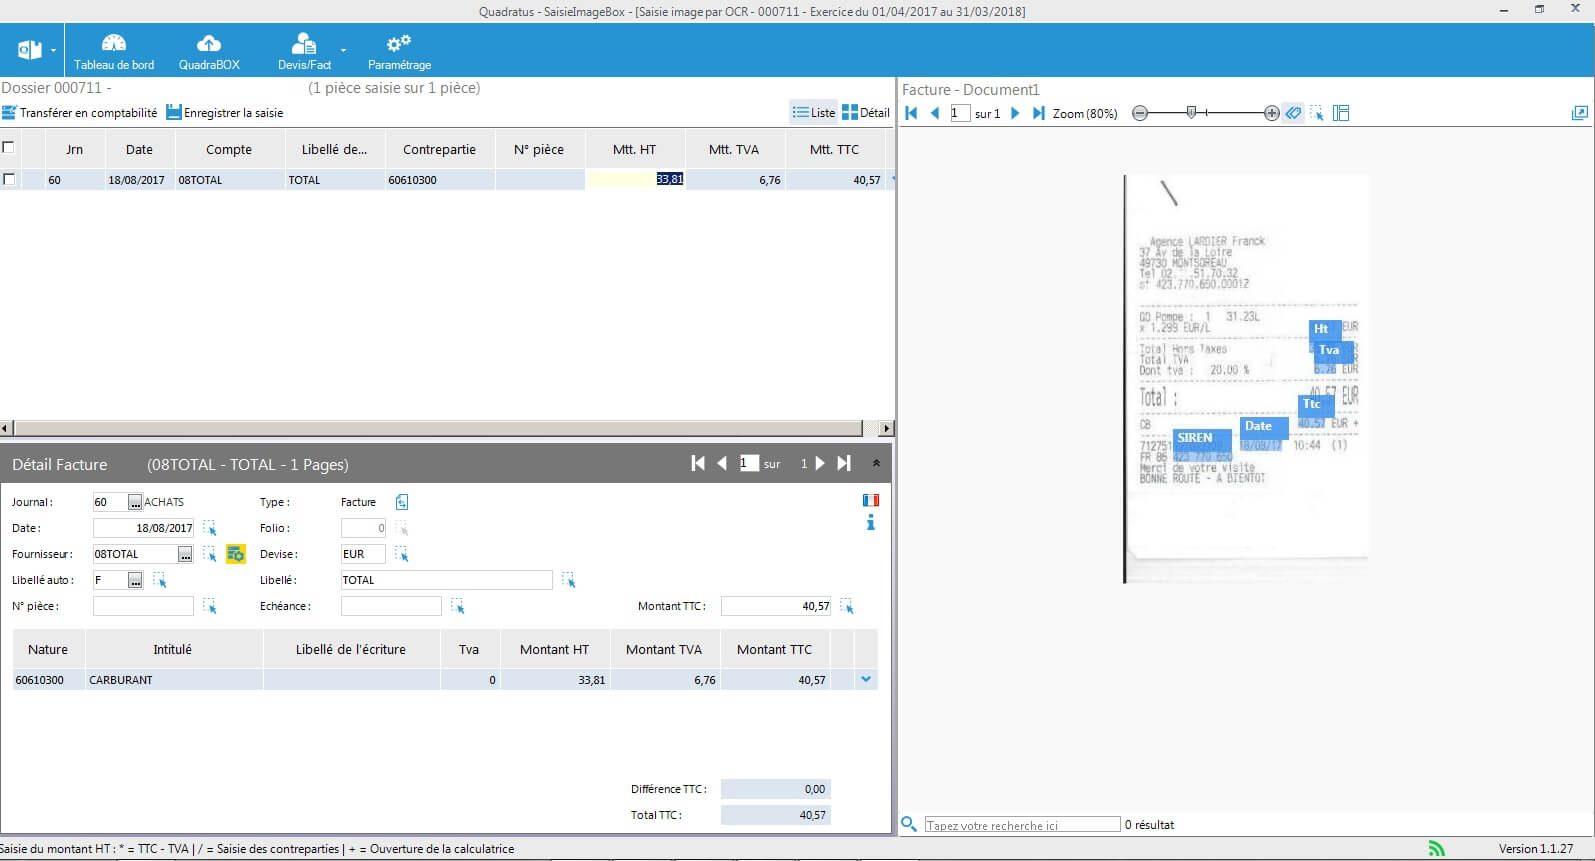
Task: Click the Outlook application icon in ribbon
Action: (30, 50)
